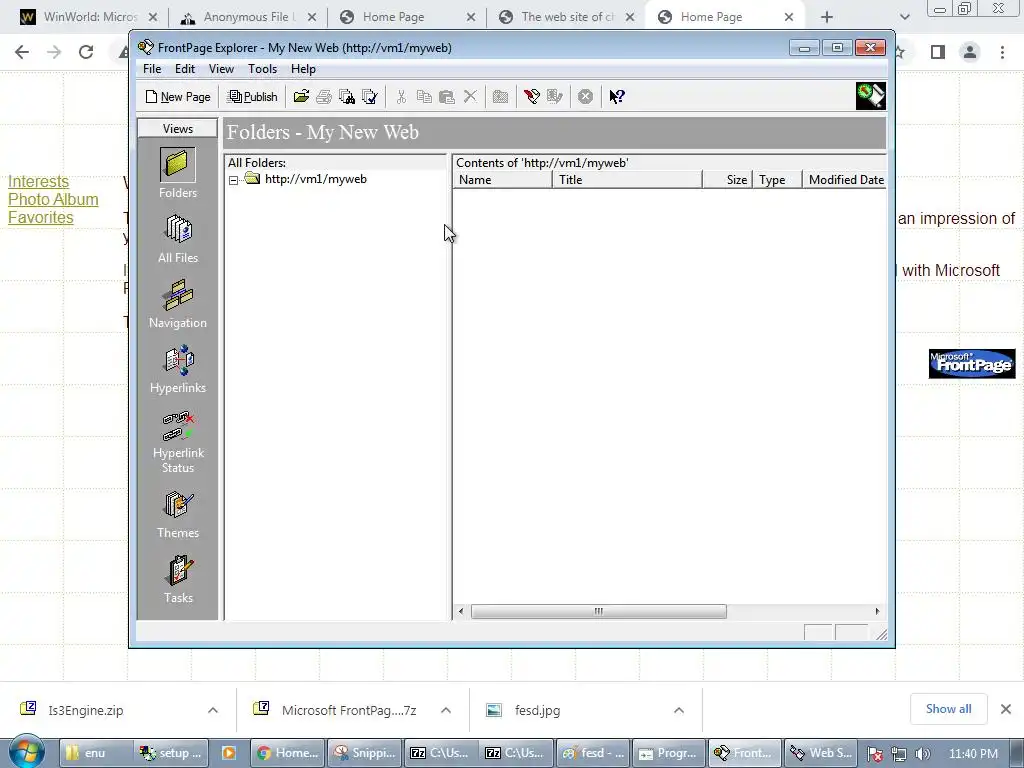Click the volume speaker icon in system tray
The image size is (1024, 768).
pos(922,754)
